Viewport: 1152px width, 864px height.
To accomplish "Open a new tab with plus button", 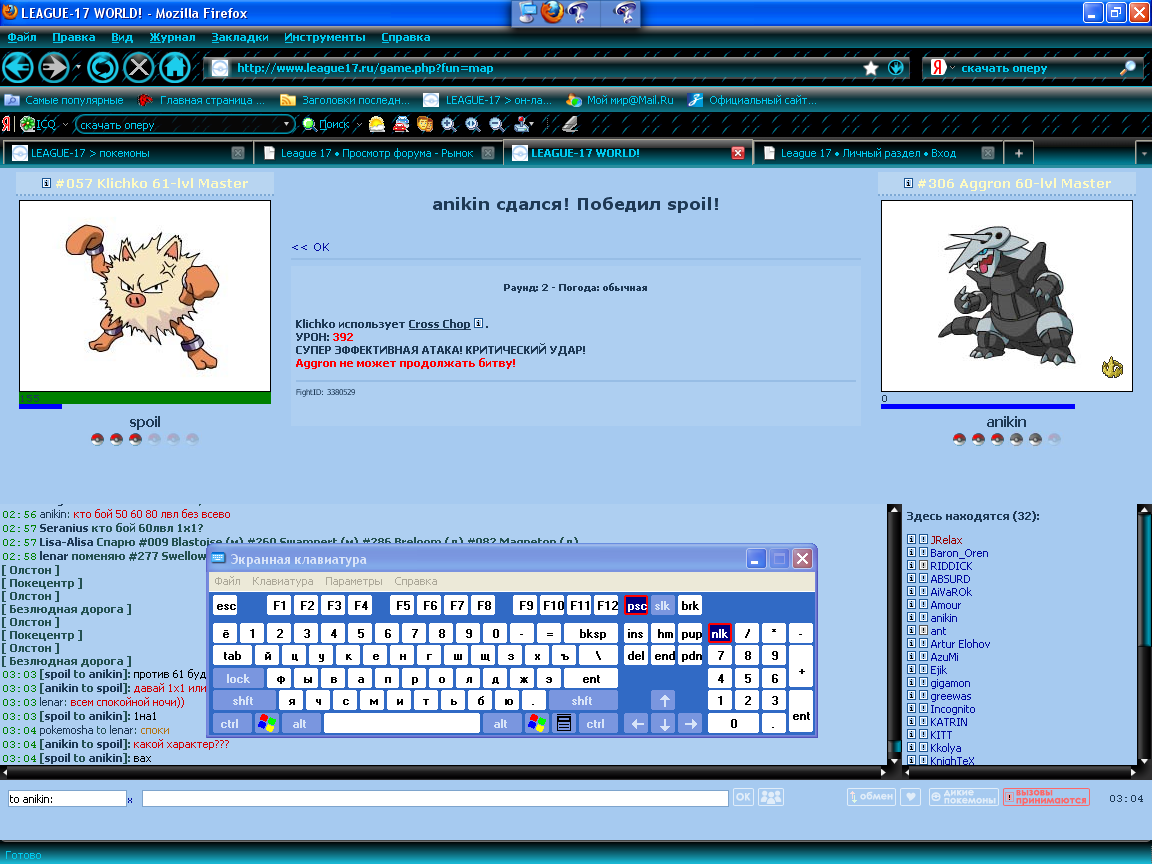I will pos(1018,153).
